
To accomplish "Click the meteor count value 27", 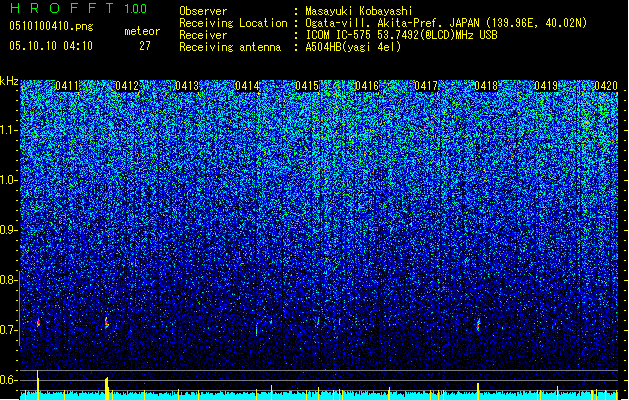I will tap(145, 46).
